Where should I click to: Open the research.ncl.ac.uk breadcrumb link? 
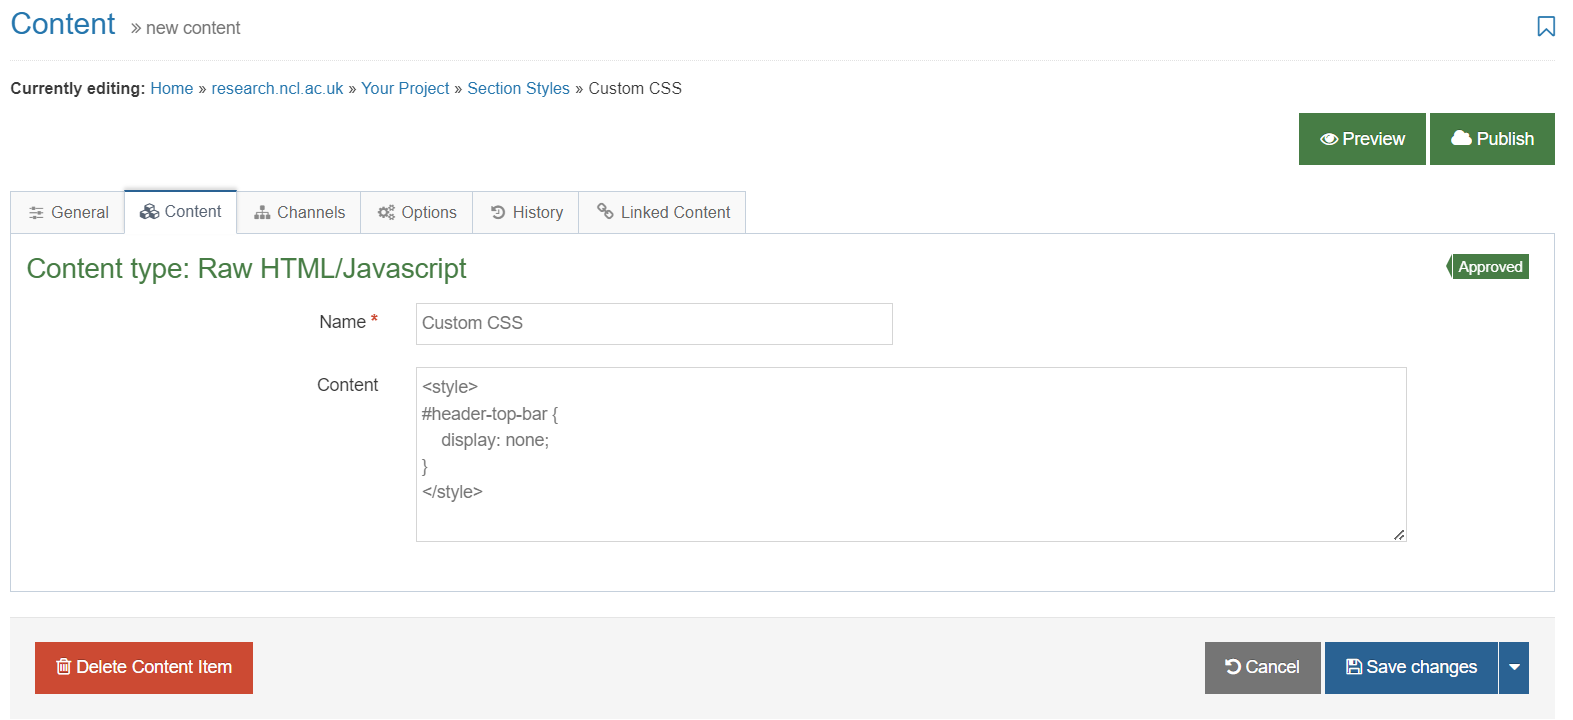point(277,88)
